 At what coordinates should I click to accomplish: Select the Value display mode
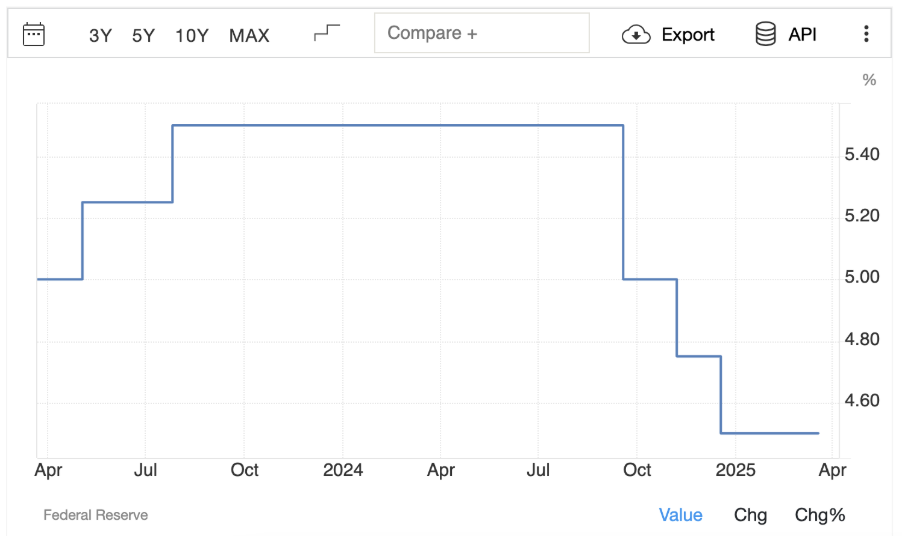[680, 515]
